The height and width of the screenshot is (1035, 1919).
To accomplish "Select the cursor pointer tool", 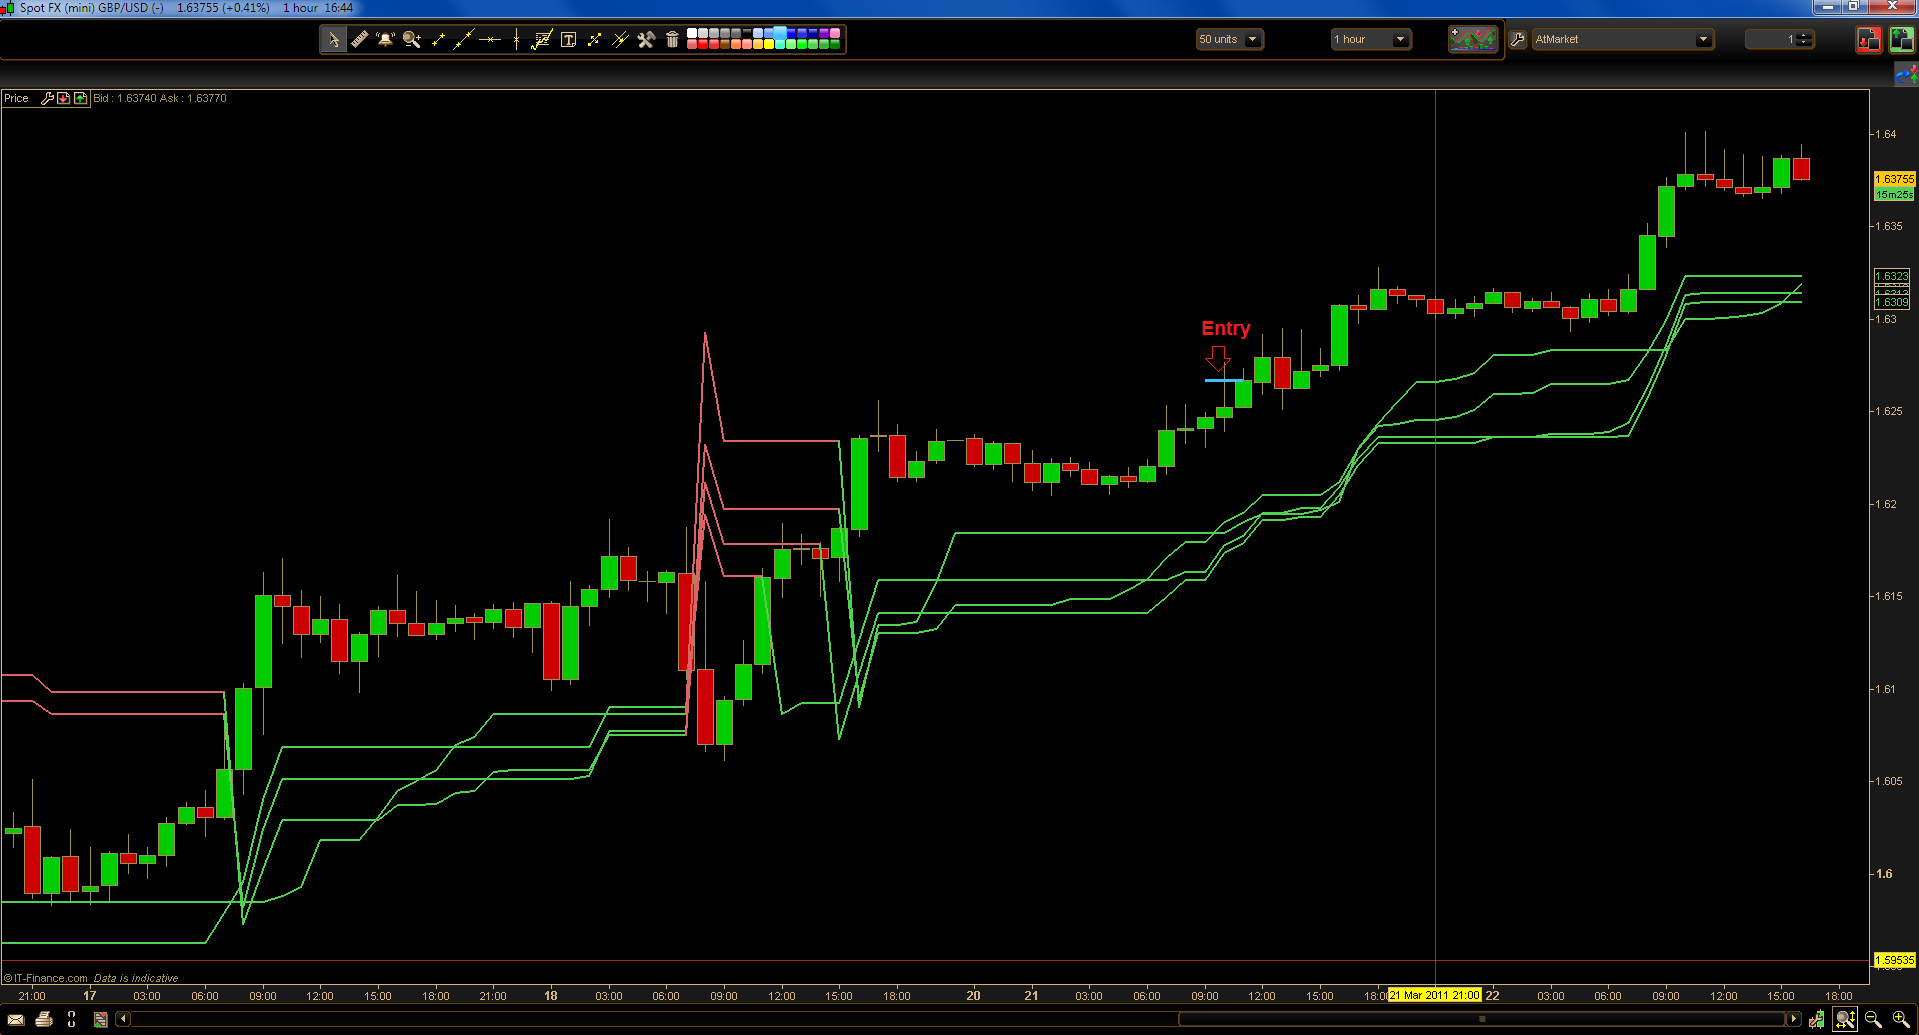I will tap(334, 40).
